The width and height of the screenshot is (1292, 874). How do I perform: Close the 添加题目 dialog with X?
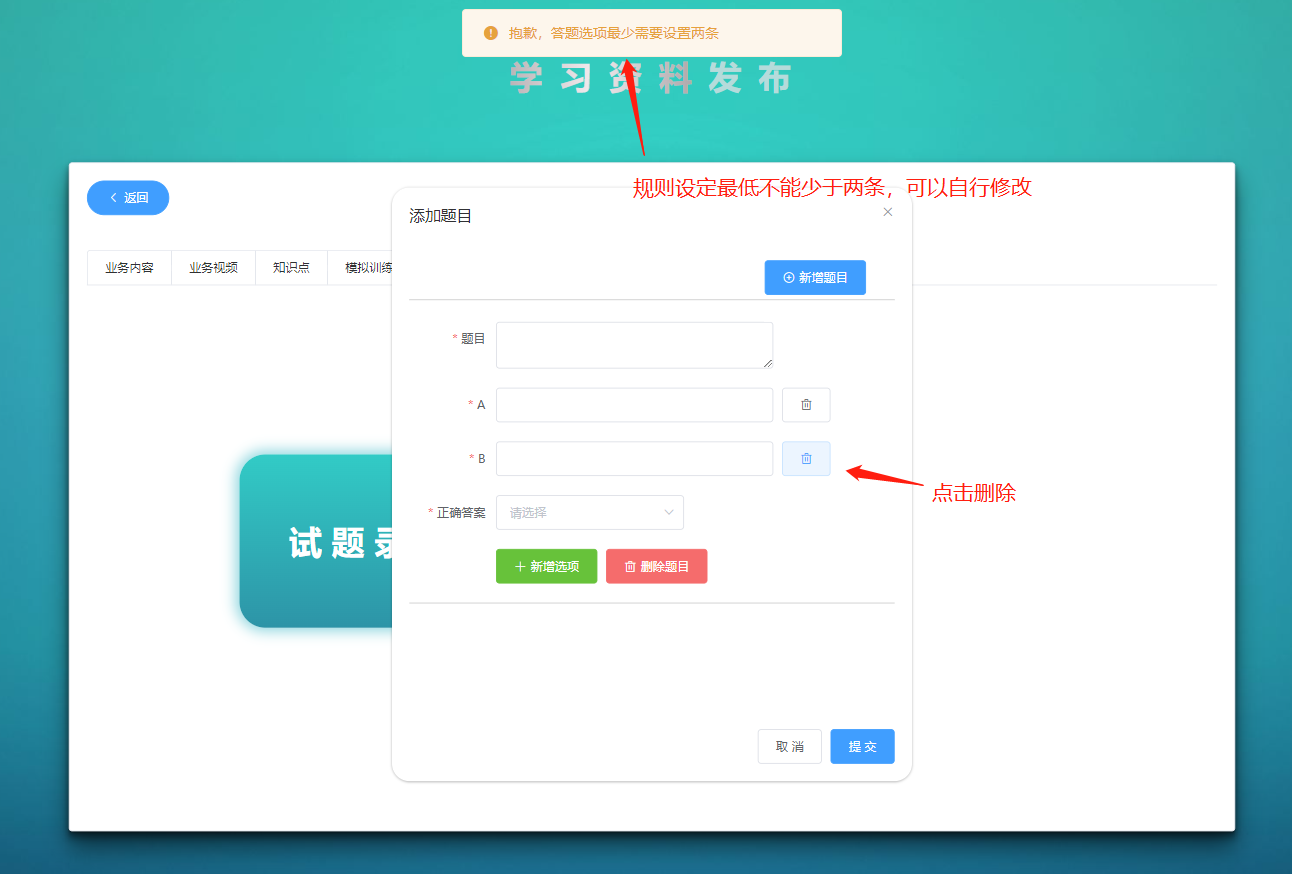(x=888, y=212)
